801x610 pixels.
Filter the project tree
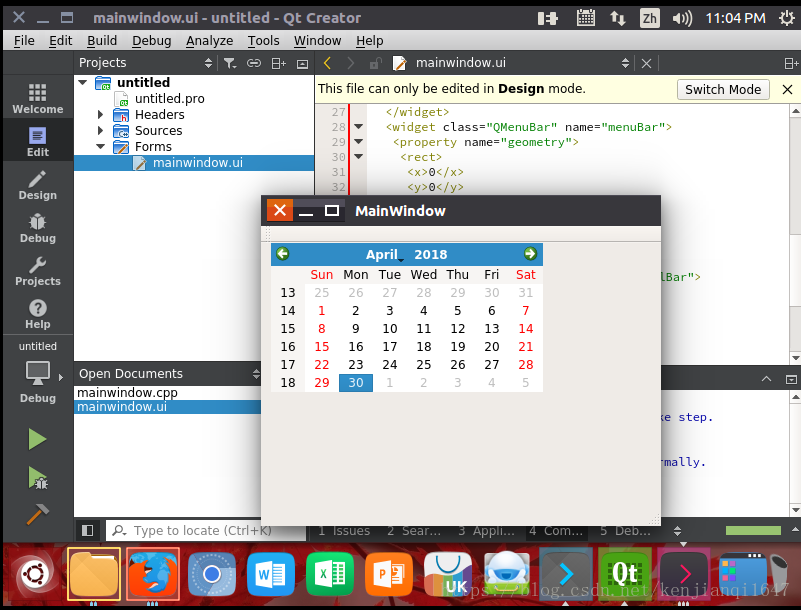click(x=230, y=63)
